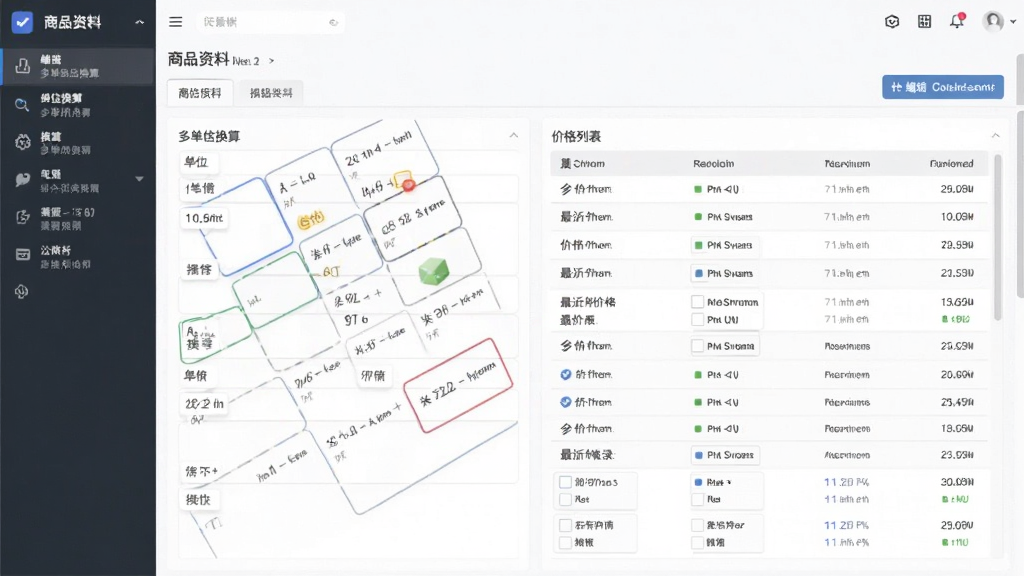Open the shield icon in the top bar

pyautogui.click(x=892, y=22)
